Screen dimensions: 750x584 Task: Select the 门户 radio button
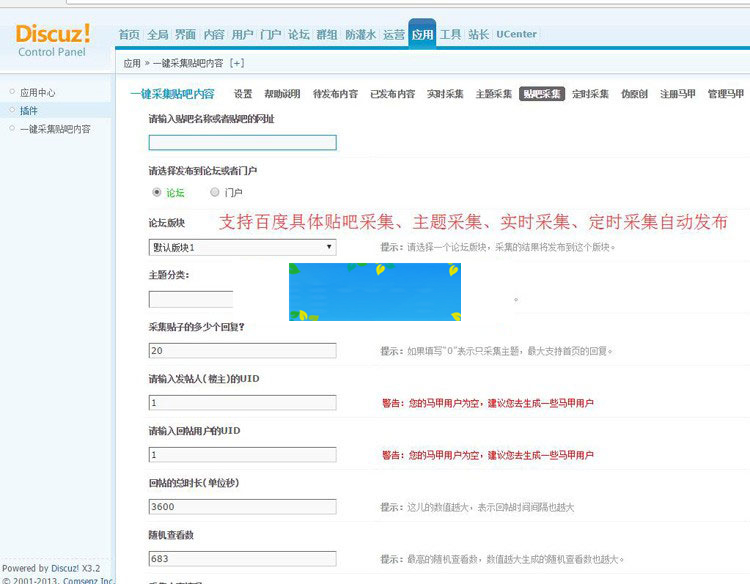(215, 192)
